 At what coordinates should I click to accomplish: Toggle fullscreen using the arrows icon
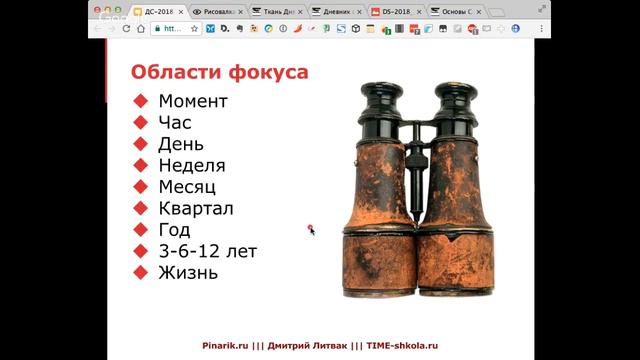pyautogui.click(x=542, y=9)
